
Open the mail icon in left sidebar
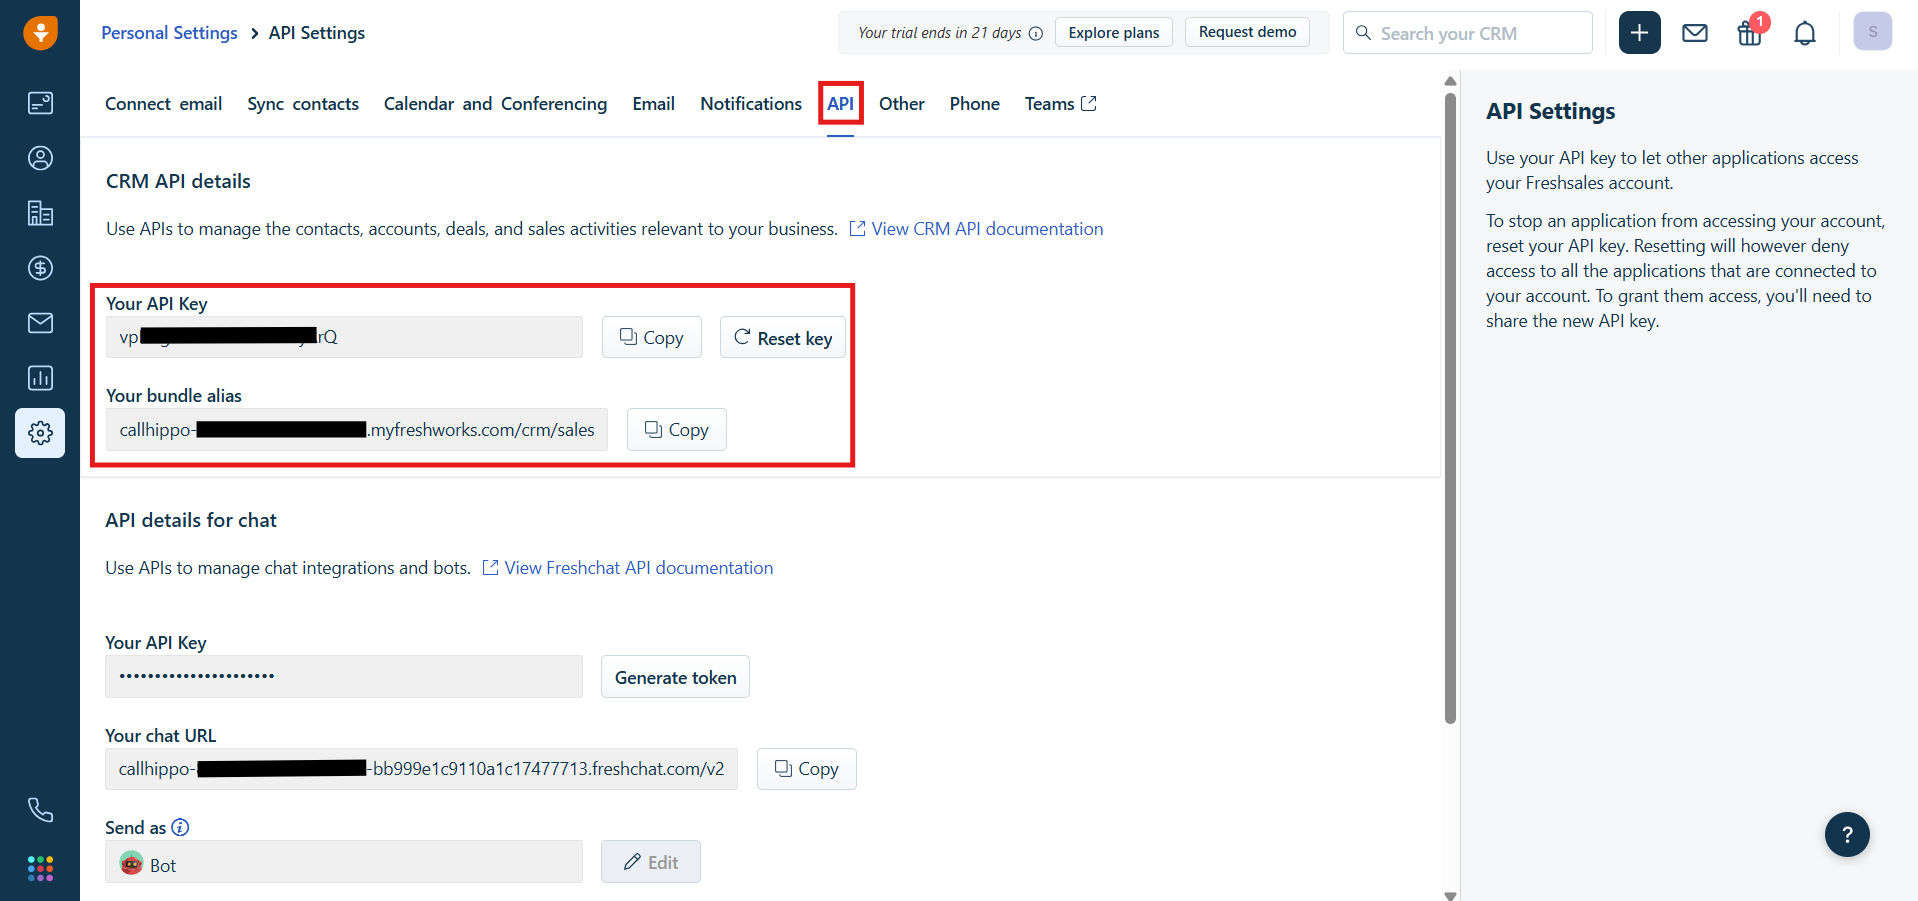40,323
